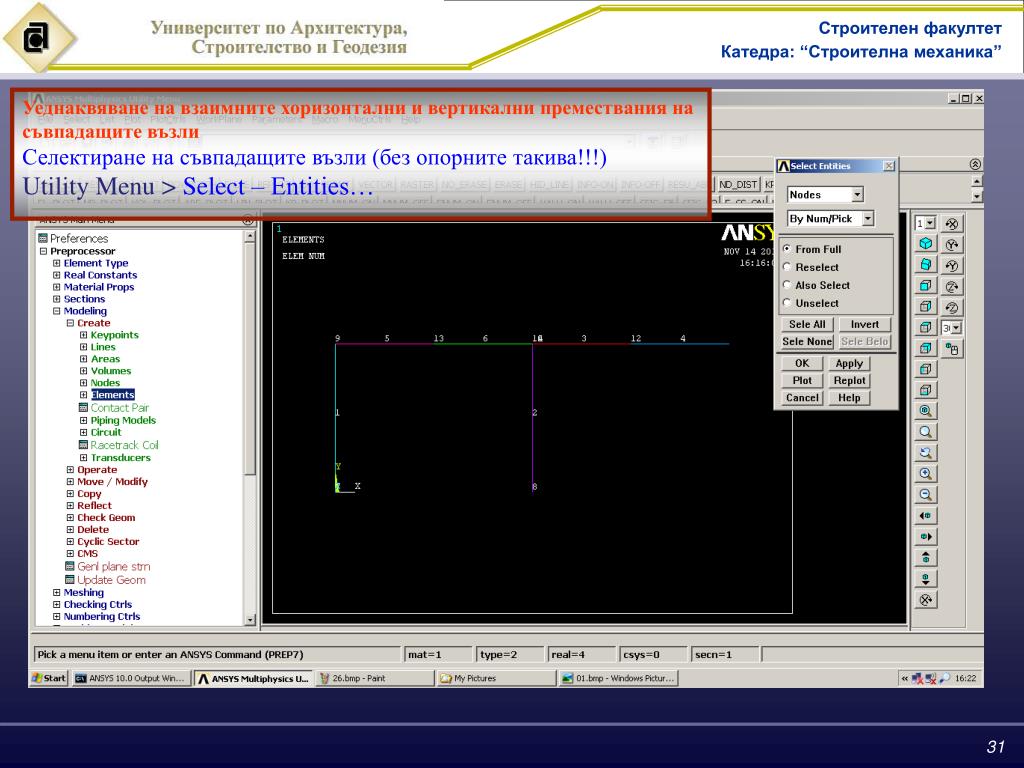The height and width of the screenshot is (768, 1024).
Task: Select the From Full radio button
Action: [x=787, y=249]
